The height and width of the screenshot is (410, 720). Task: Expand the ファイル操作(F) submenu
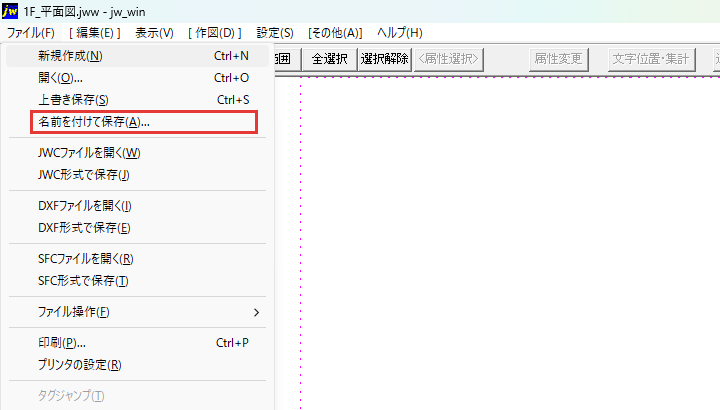[137, 312]
